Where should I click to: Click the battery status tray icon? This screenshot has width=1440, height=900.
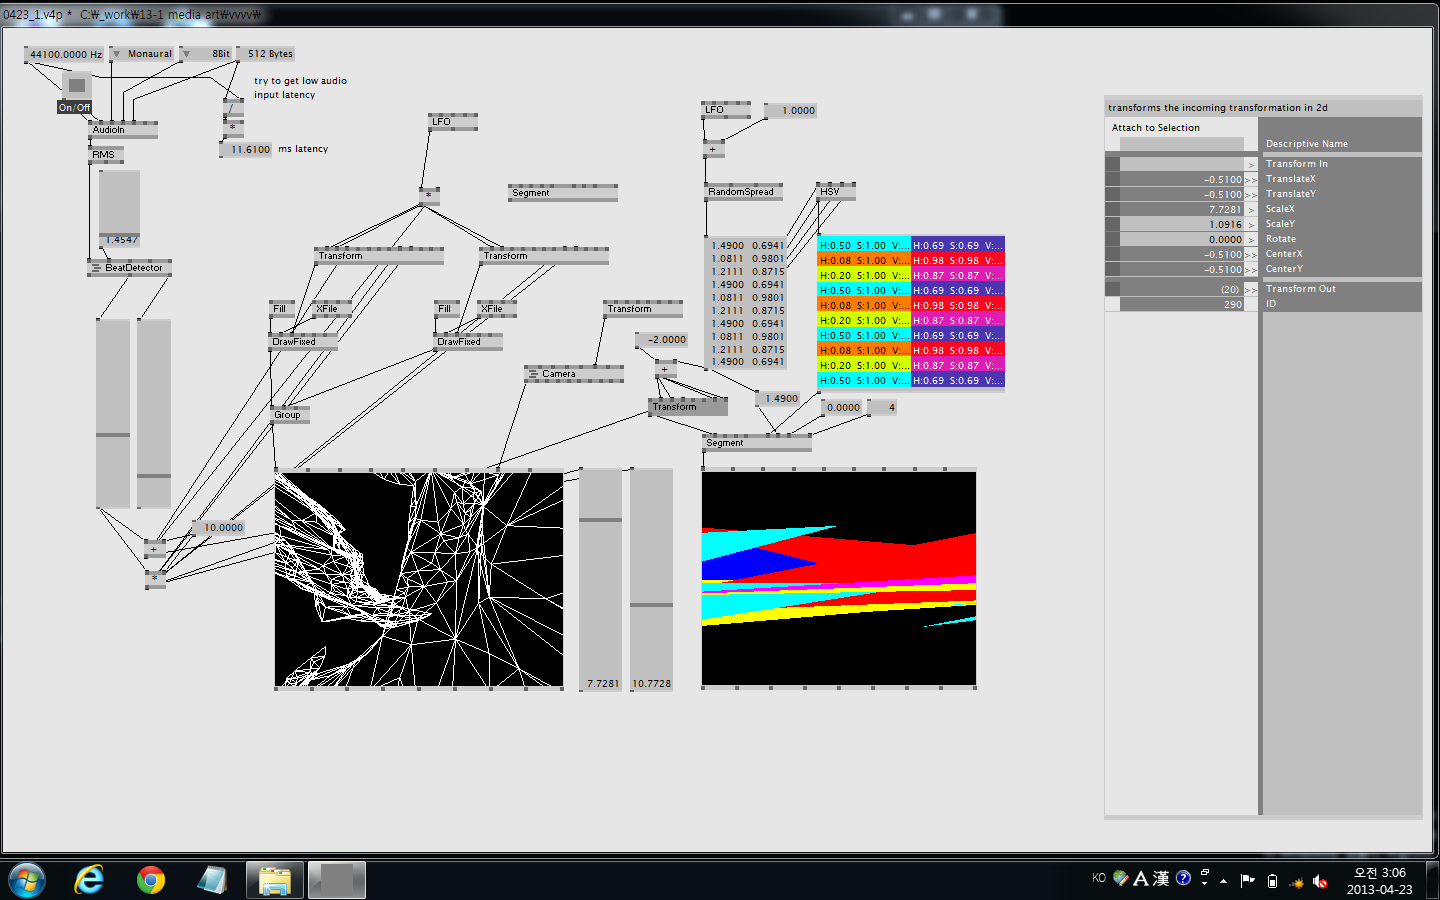(1272, 881)
